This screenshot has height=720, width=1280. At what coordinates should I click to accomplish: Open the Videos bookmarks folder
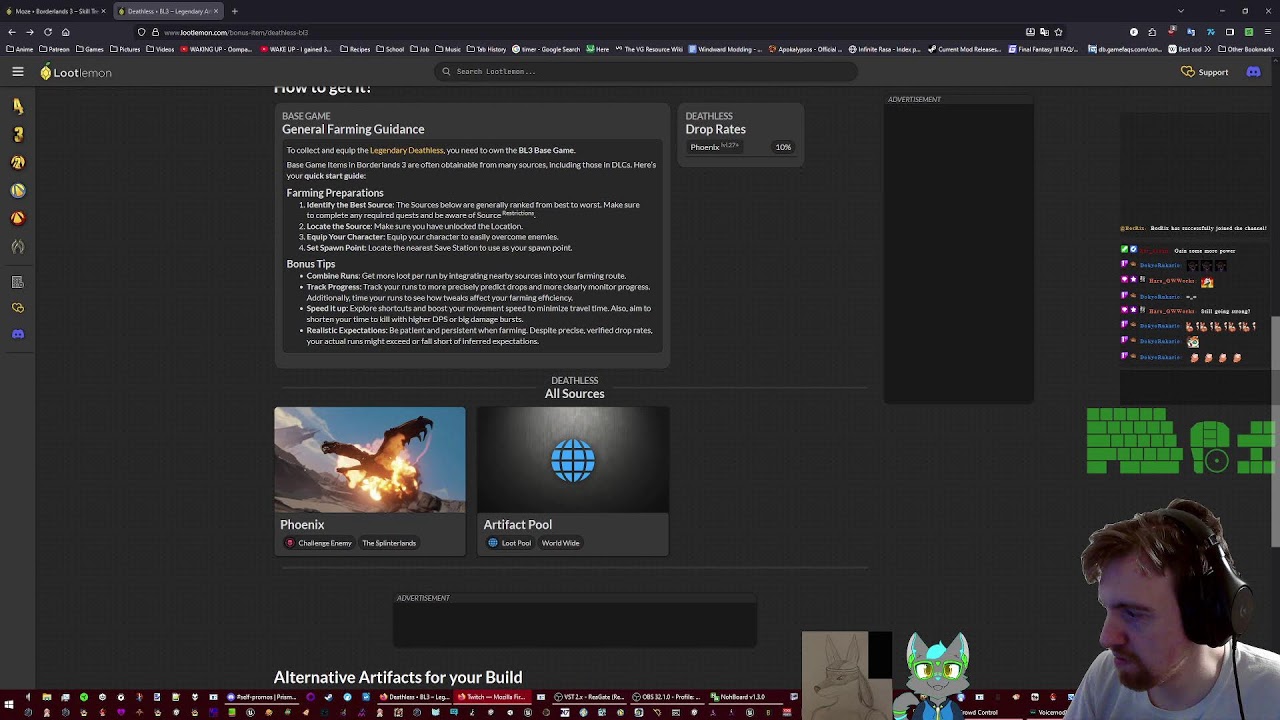(x=160, y=49)
